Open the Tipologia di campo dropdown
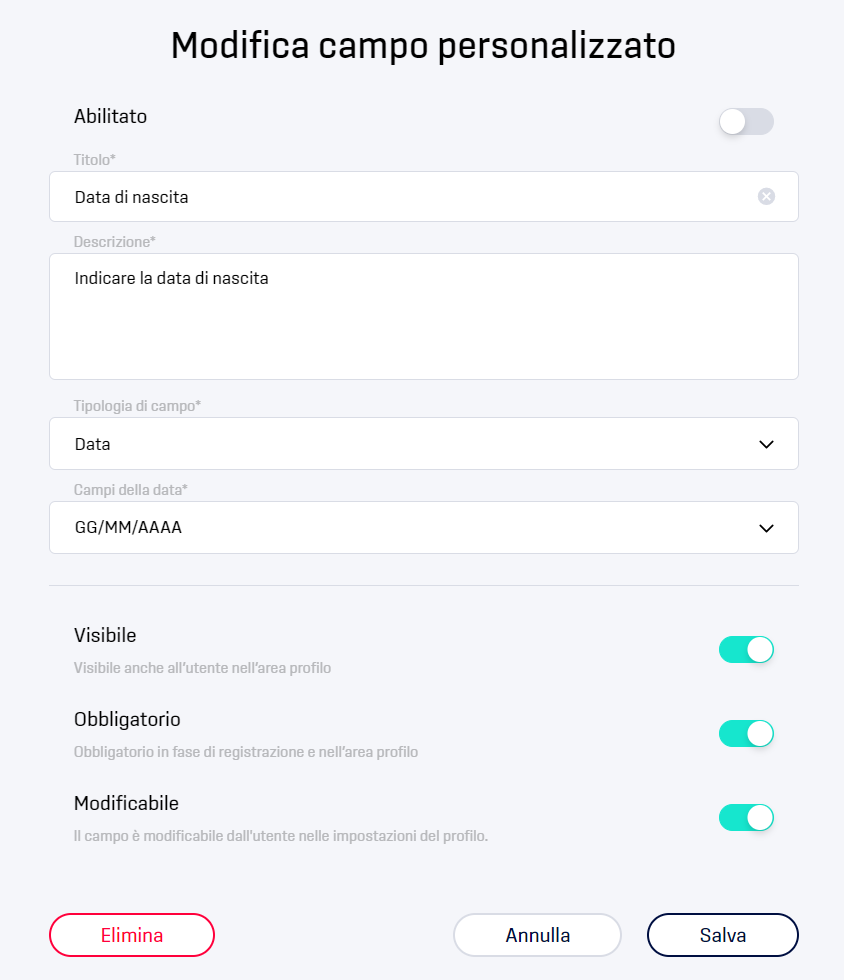 click(x=424, y=444)
